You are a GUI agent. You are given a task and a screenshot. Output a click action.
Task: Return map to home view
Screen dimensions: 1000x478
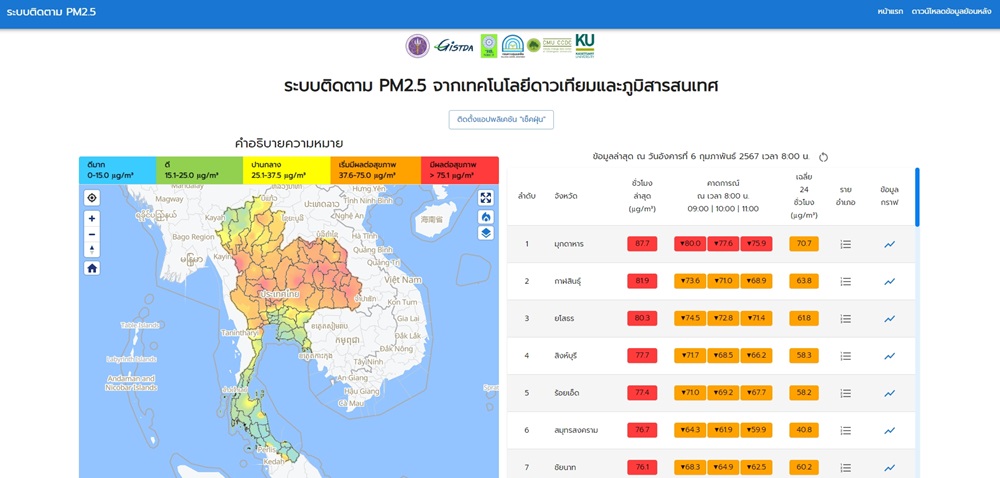(x=92, y=268)
